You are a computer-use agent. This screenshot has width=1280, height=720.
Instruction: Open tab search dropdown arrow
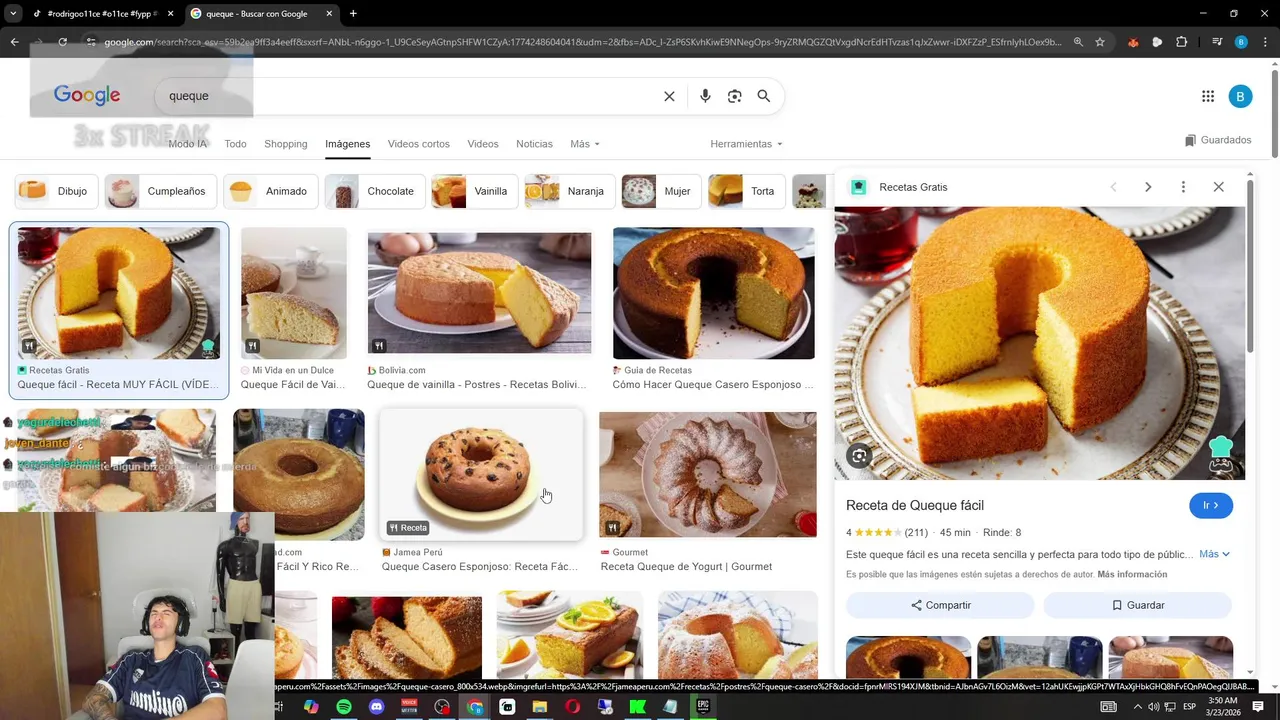pos(12,13)
